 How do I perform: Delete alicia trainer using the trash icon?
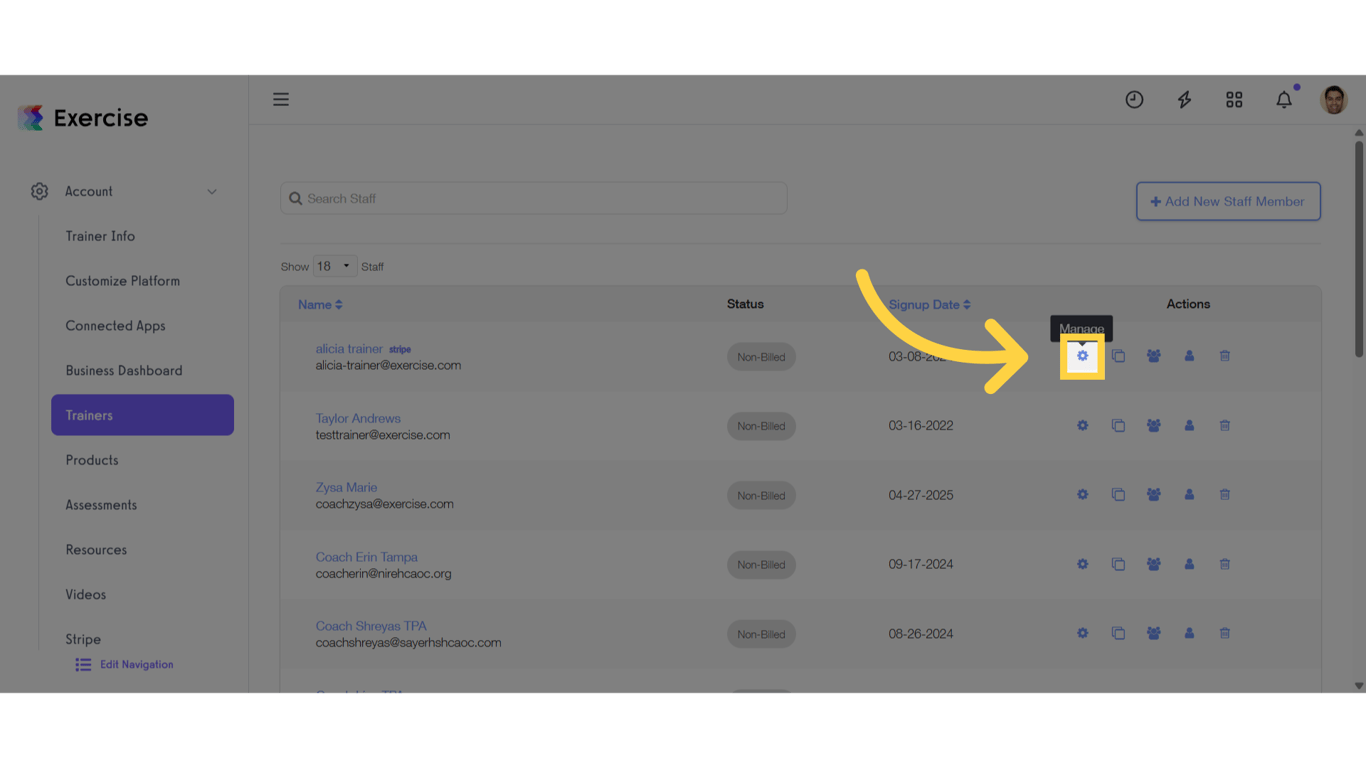click(x=1225, y=356)
